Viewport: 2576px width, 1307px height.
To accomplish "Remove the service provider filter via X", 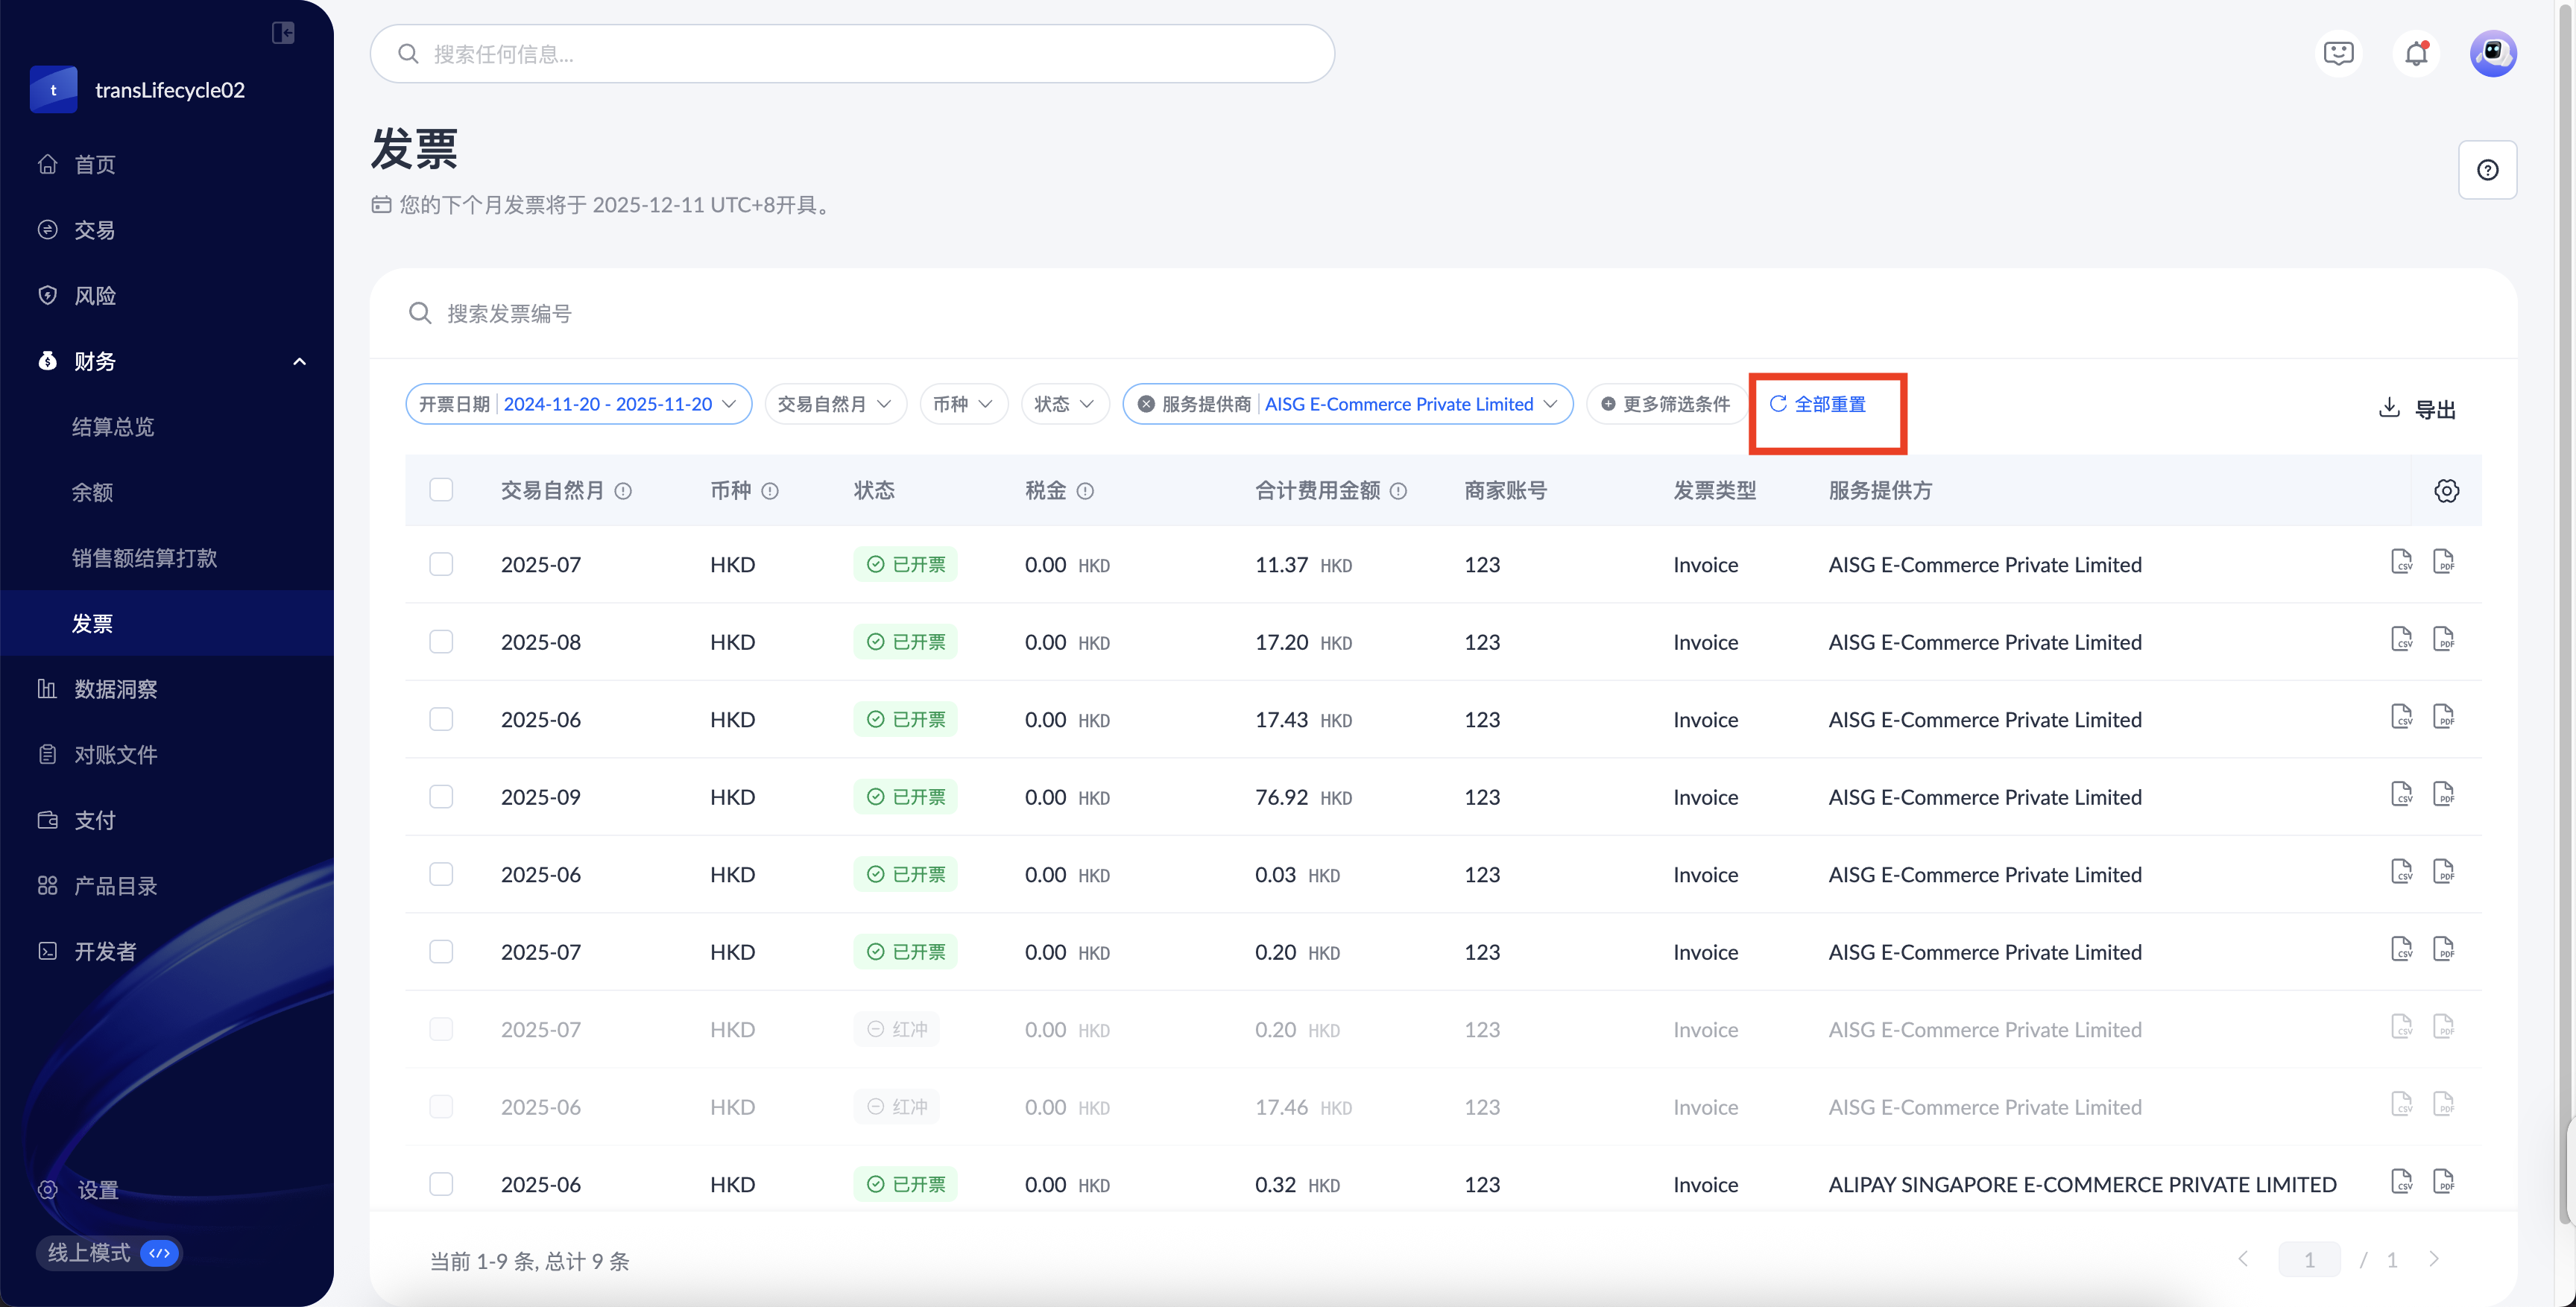I will tap(1146, 404).
